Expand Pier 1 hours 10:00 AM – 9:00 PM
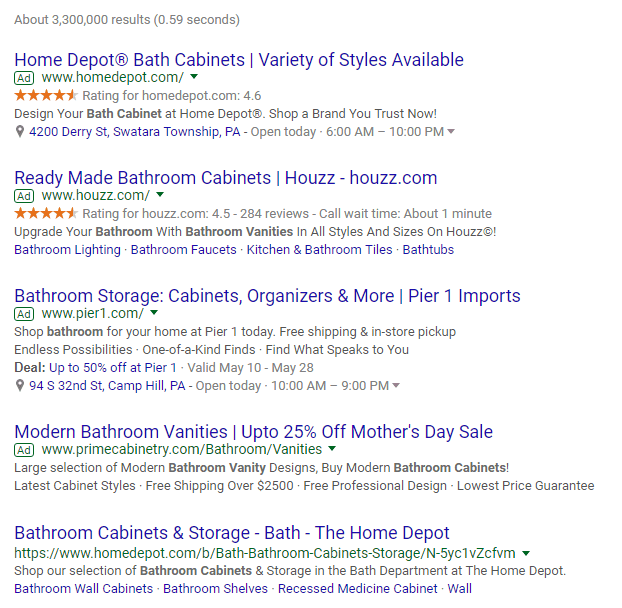 point(397,386)
